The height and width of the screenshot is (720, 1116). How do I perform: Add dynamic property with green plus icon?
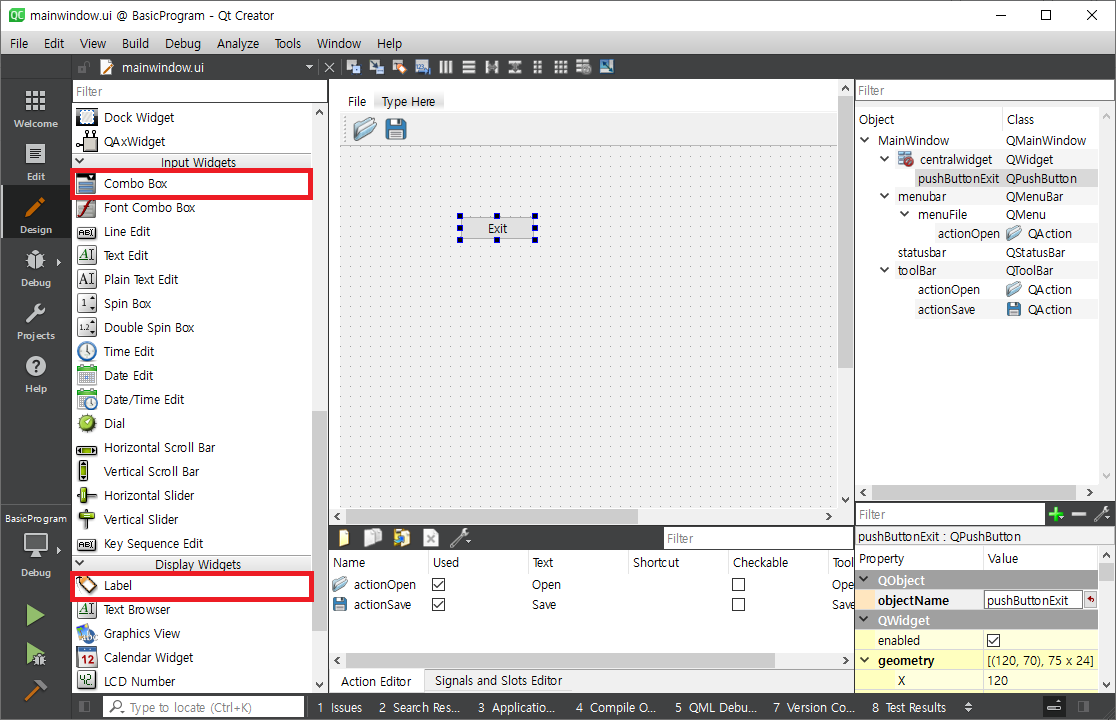click(1056, 514)
